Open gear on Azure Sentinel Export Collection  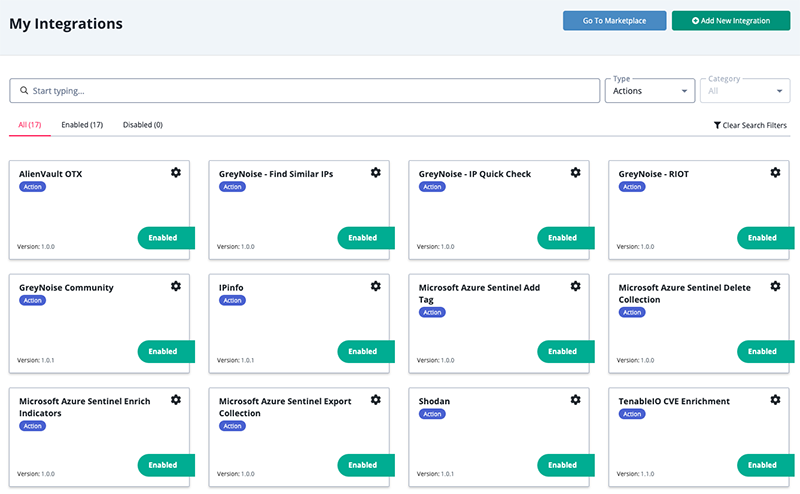[x=376, y=400]
